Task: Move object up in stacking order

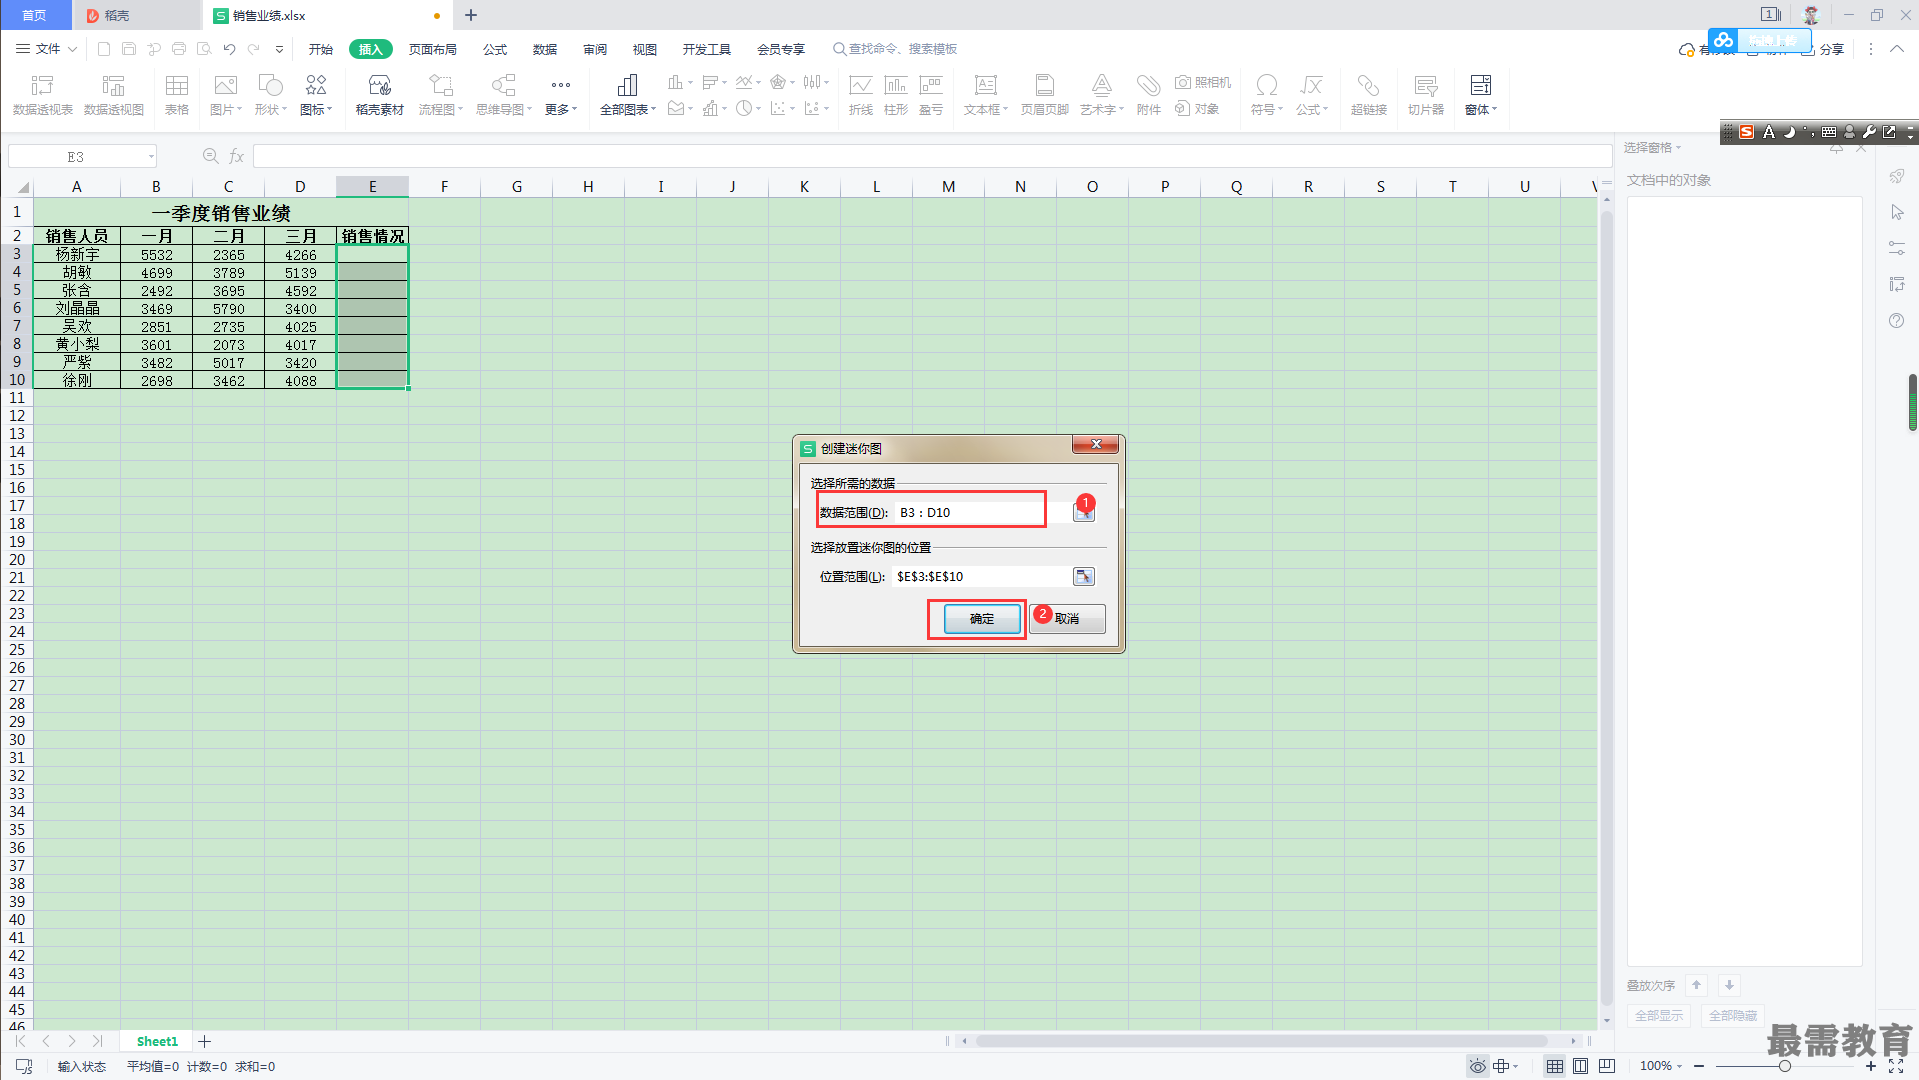Action: point(1696,985)
